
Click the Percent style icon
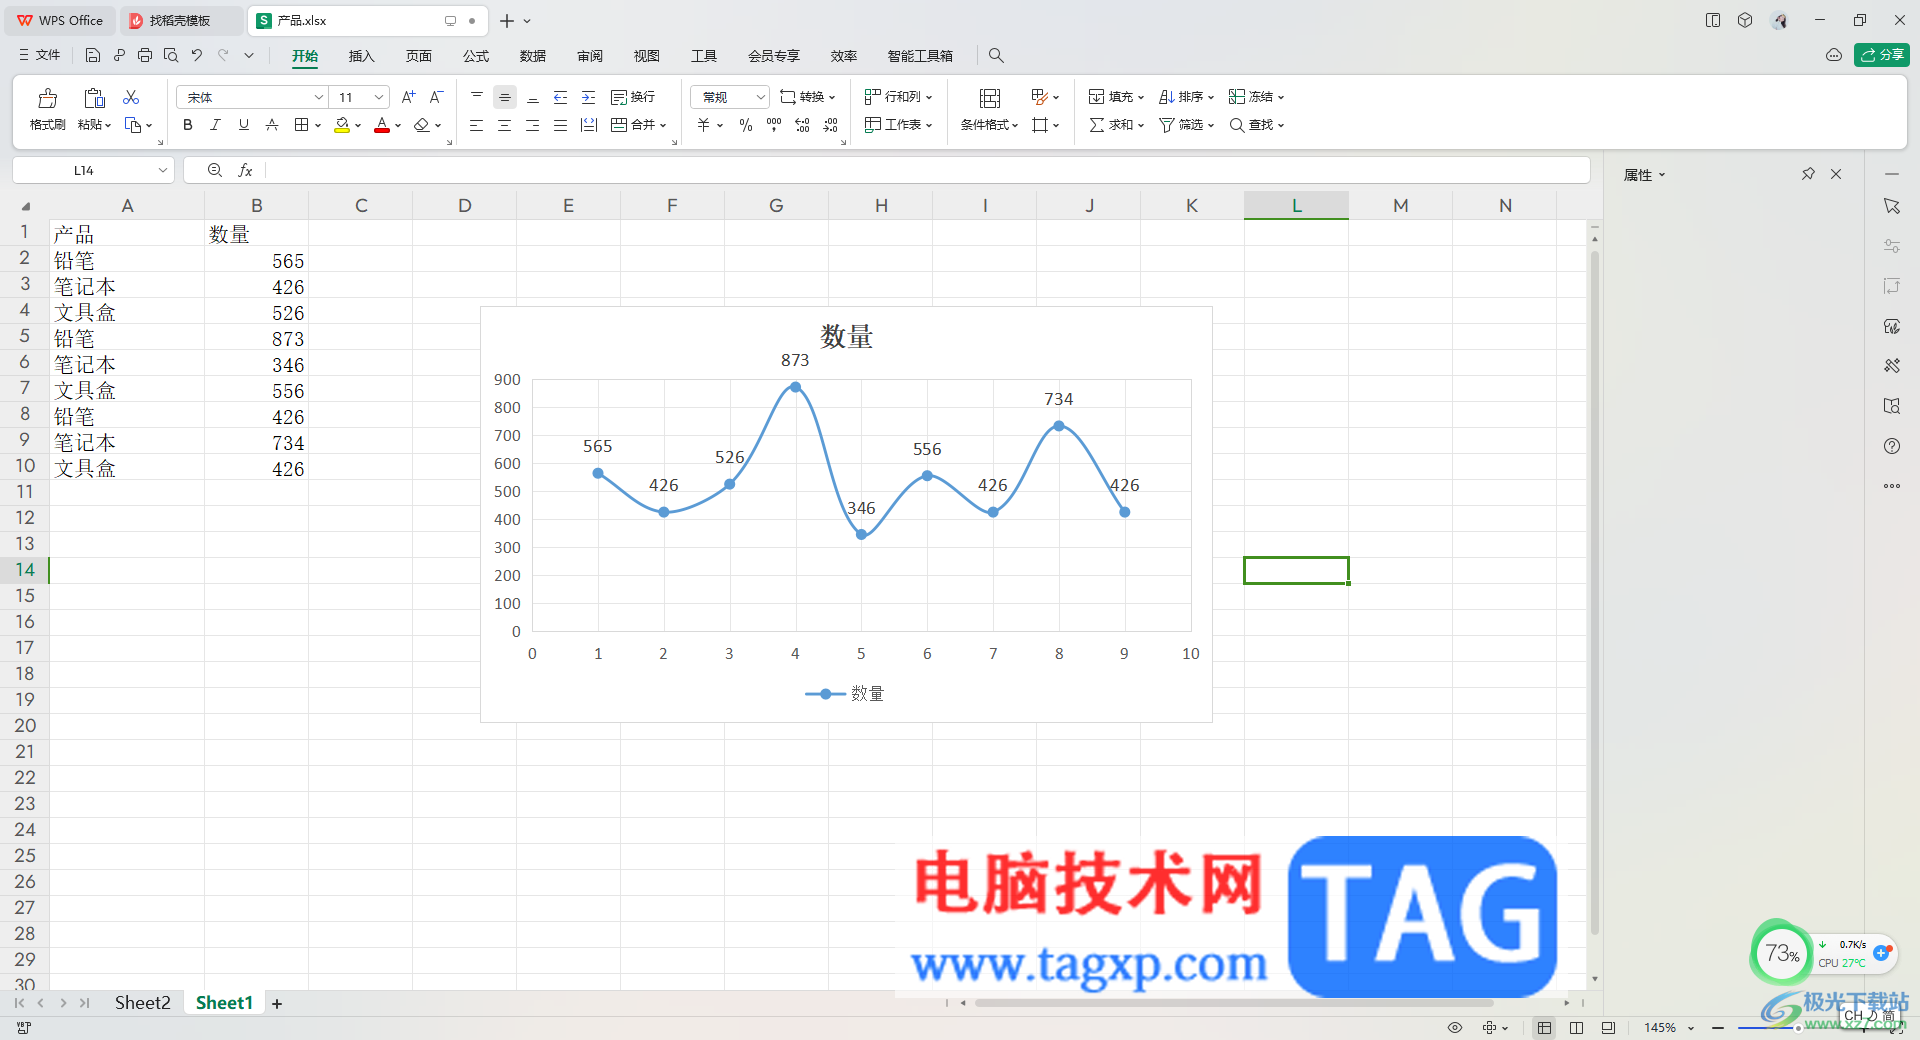pyautogui.click(x=746, y=125)
